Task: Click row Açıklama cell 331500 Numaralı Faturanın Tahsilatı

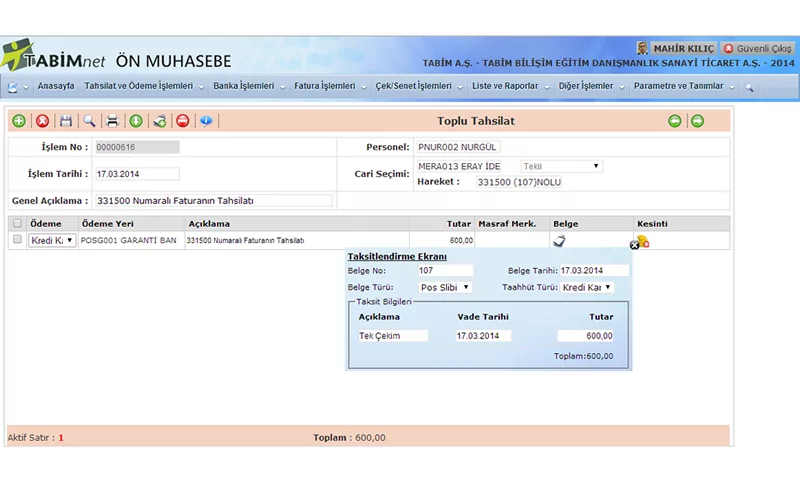Action: click(296, 240)
